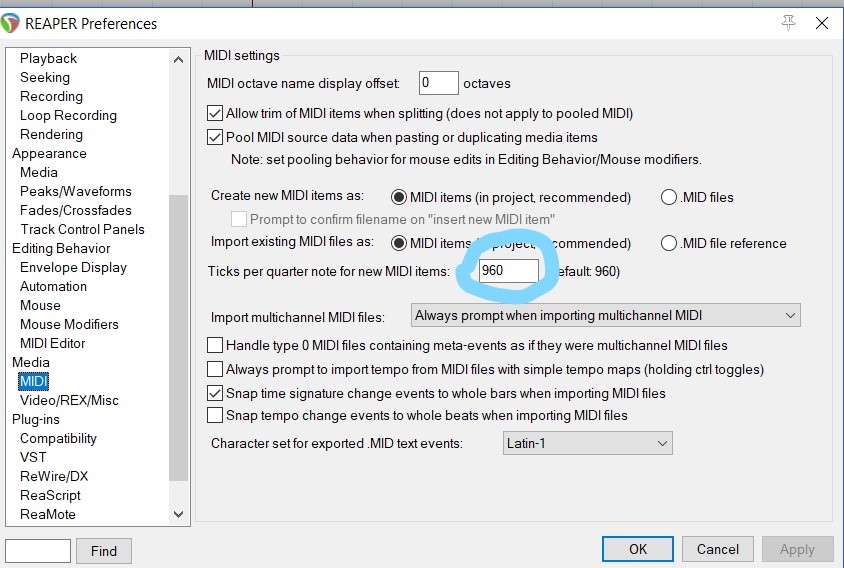Screen dimensions: 844x568
Task: Select the highlighted MIDI page
Action: [x=33, y=381]
